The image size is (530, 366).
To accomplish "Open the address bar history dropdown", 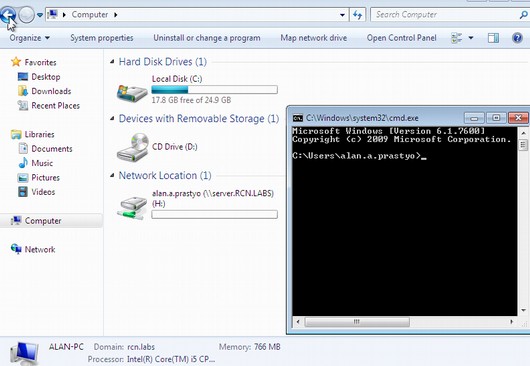I will tap(342, 15).
